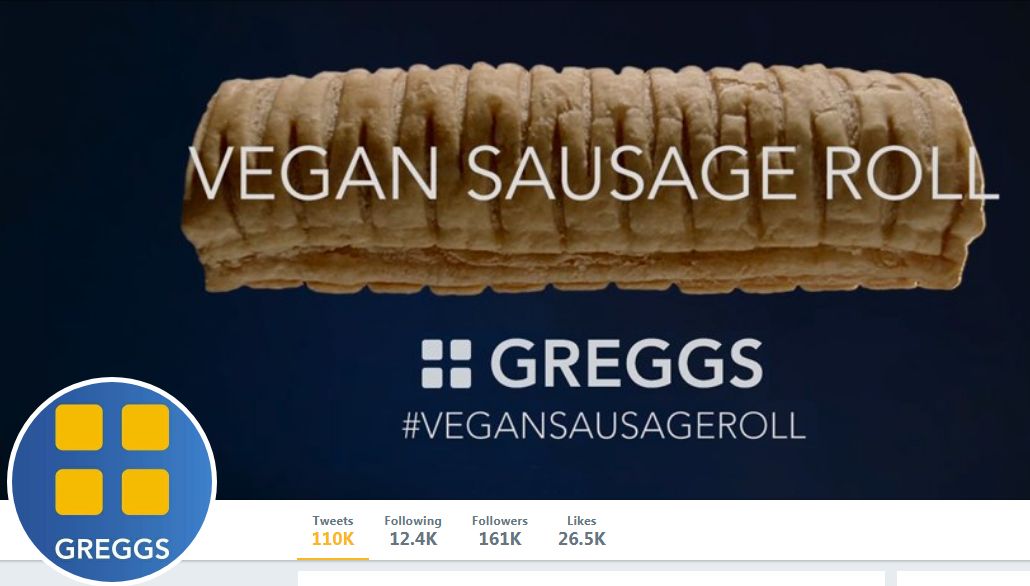Click the 161K followers count
This screenshot has width=1030, height=586.
click(499, 539)
